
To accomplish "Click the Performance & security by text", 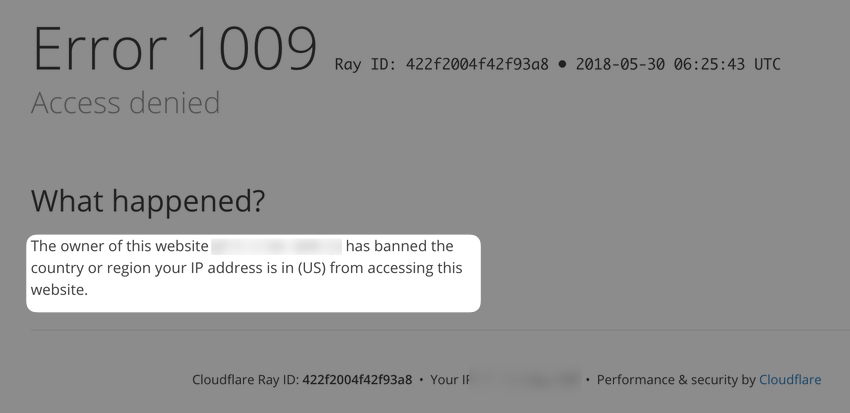I will (x=676, y=380).
